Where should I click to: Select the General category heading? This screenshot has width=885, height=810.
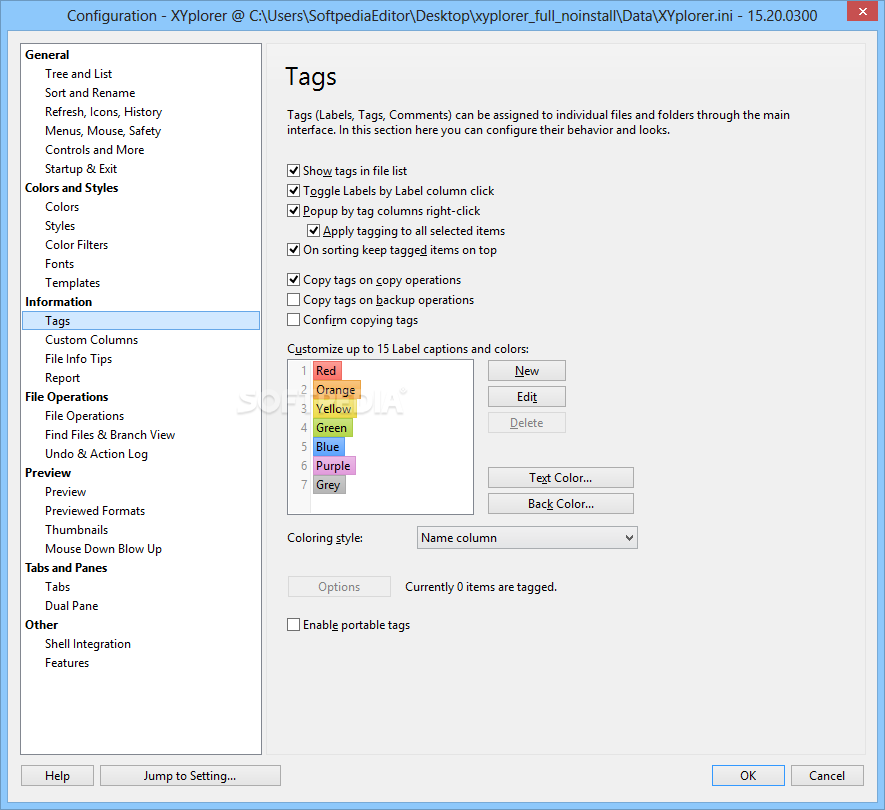pos(47,55)
